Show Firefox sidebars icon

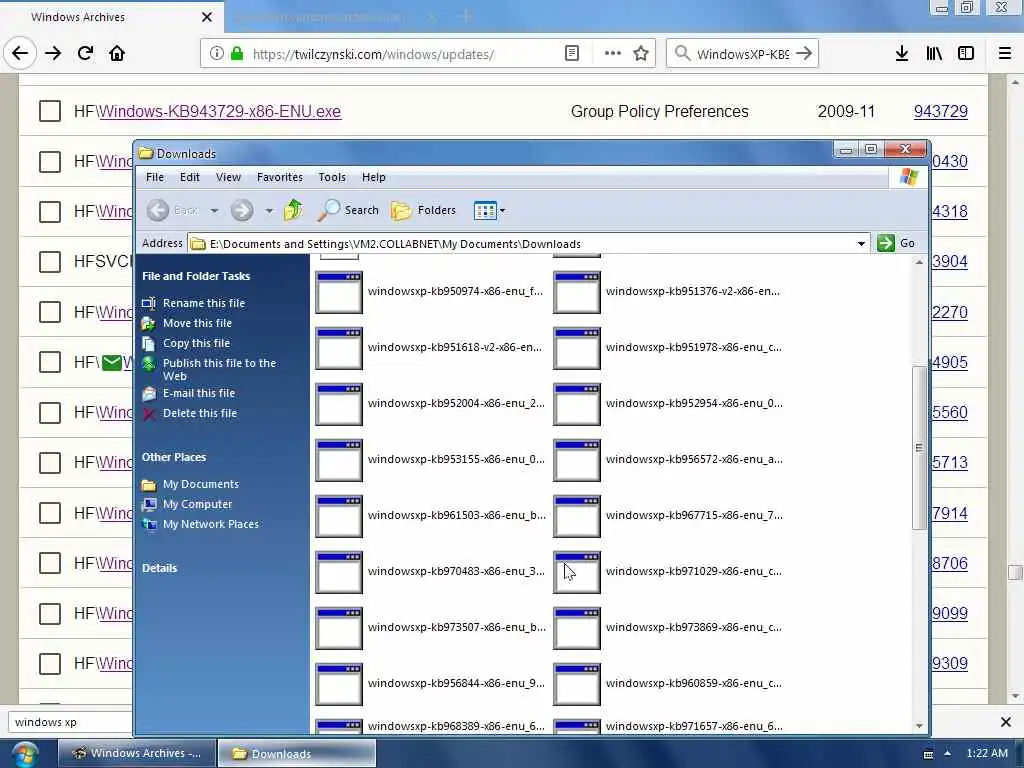coord(966,54)
